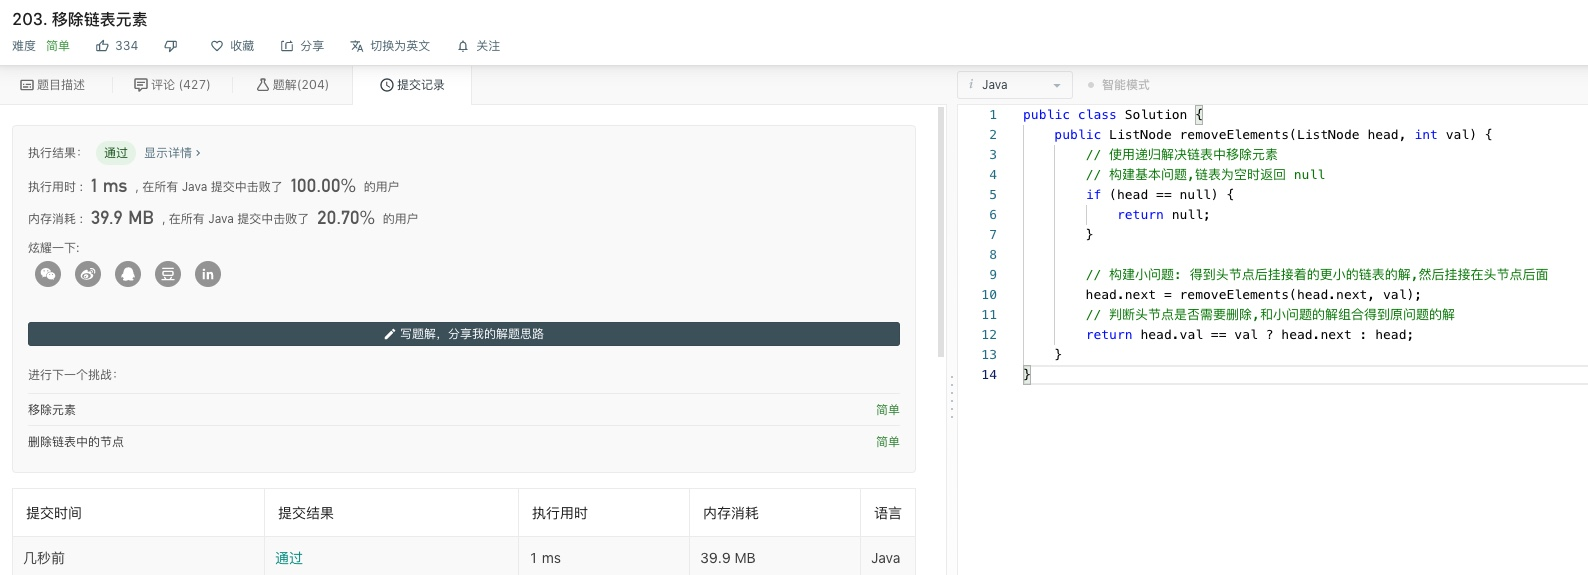Open next challenge 删除链表中的节点
Image resolution: width=1588 pixels, height=575 pixels.
[x=76, y=442]
